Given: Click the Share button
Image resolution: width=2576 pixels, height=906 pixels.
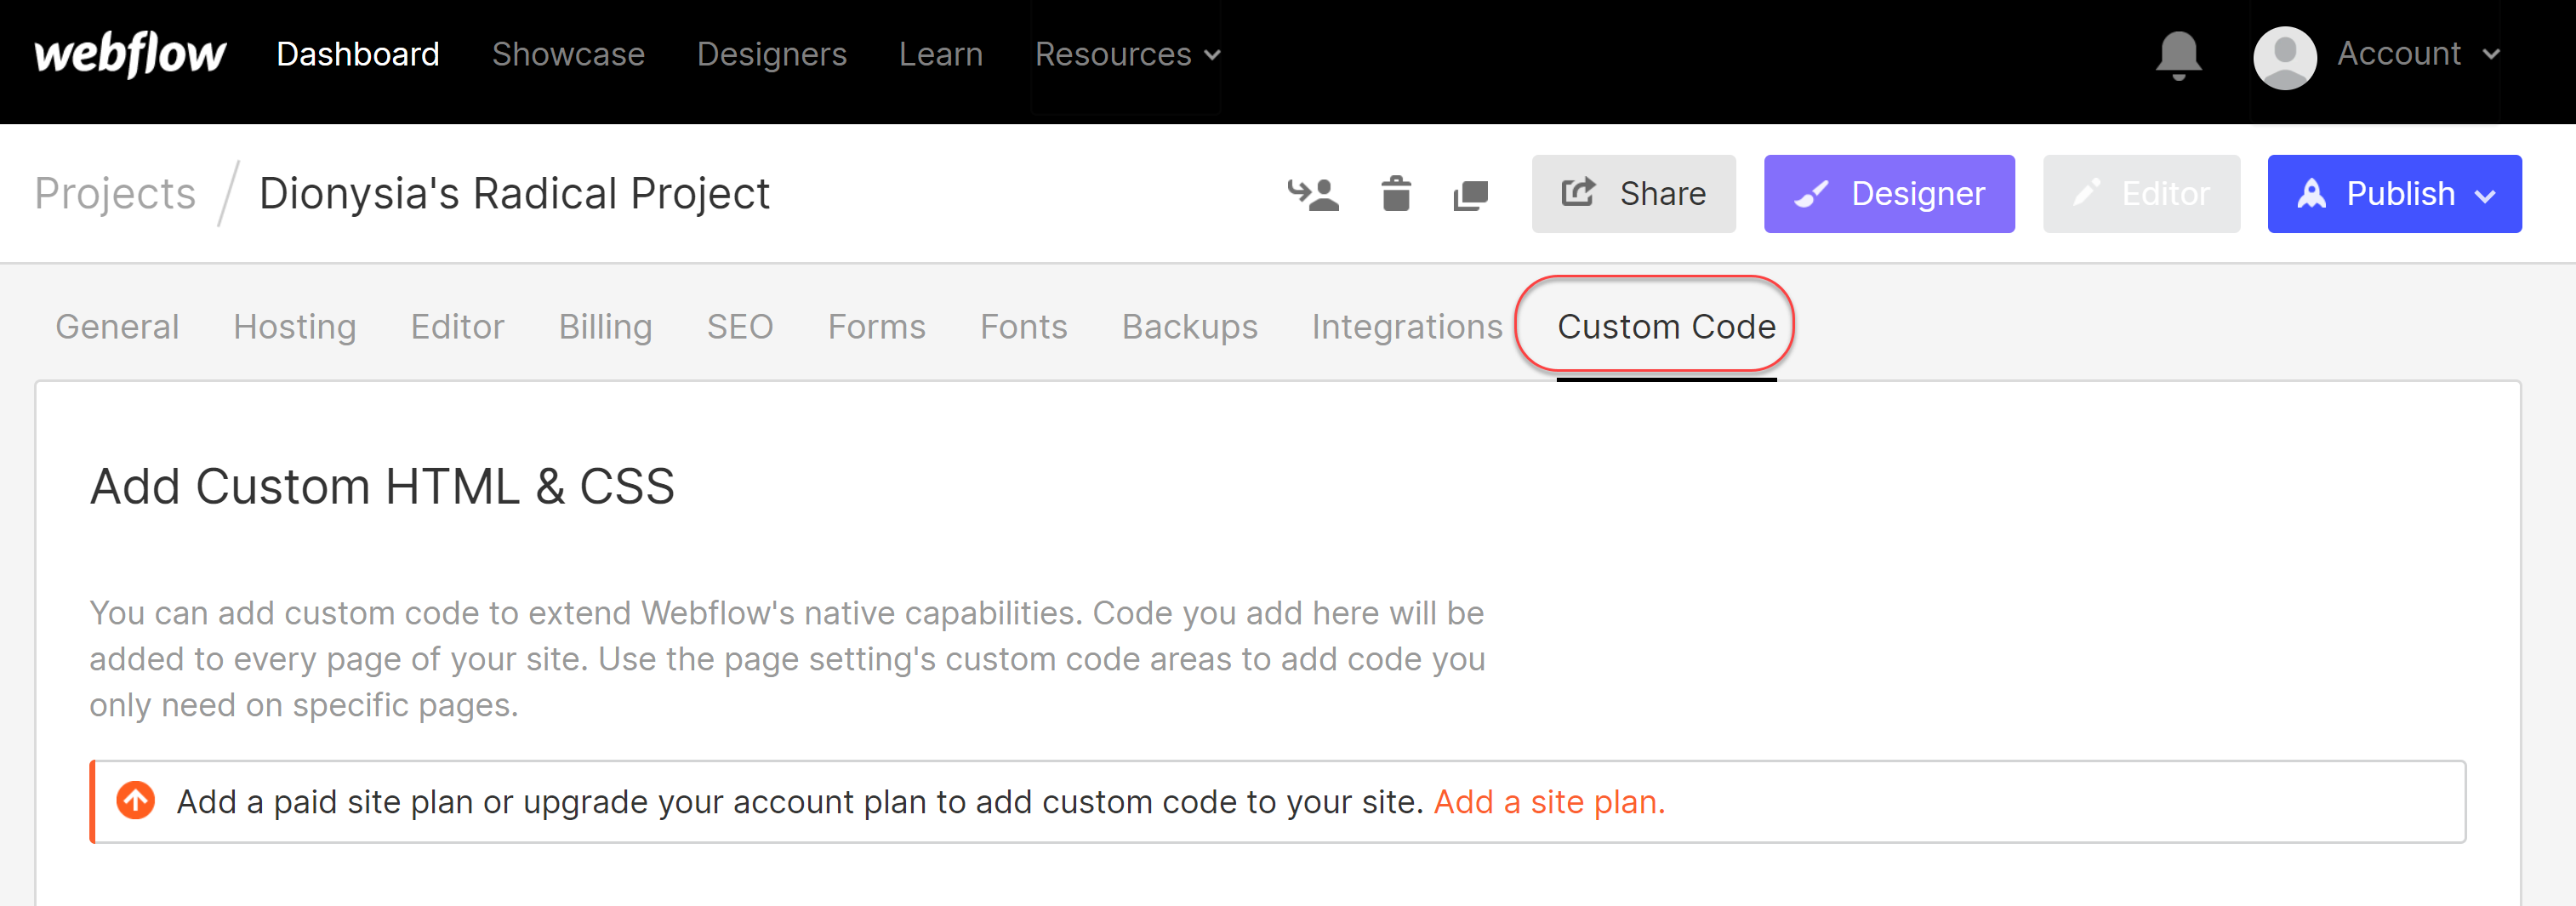Looking at the screenshot, I should click(1633, 194).
